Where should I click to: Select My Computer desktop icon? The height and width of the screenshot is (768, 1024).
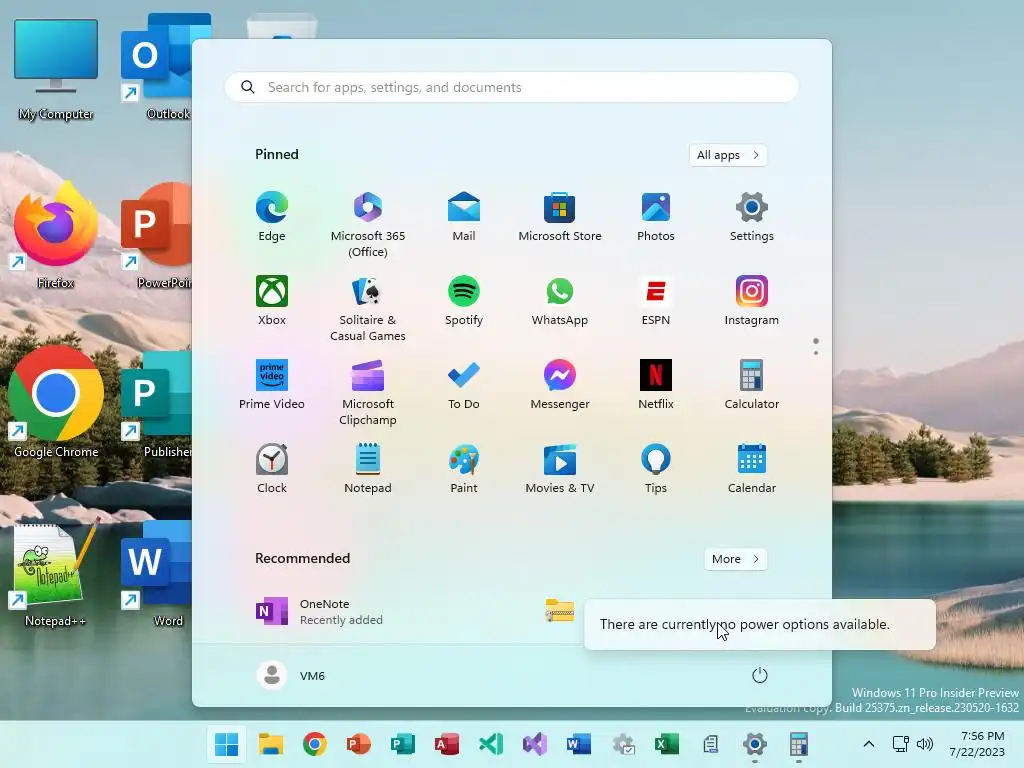tap(56, 69)
